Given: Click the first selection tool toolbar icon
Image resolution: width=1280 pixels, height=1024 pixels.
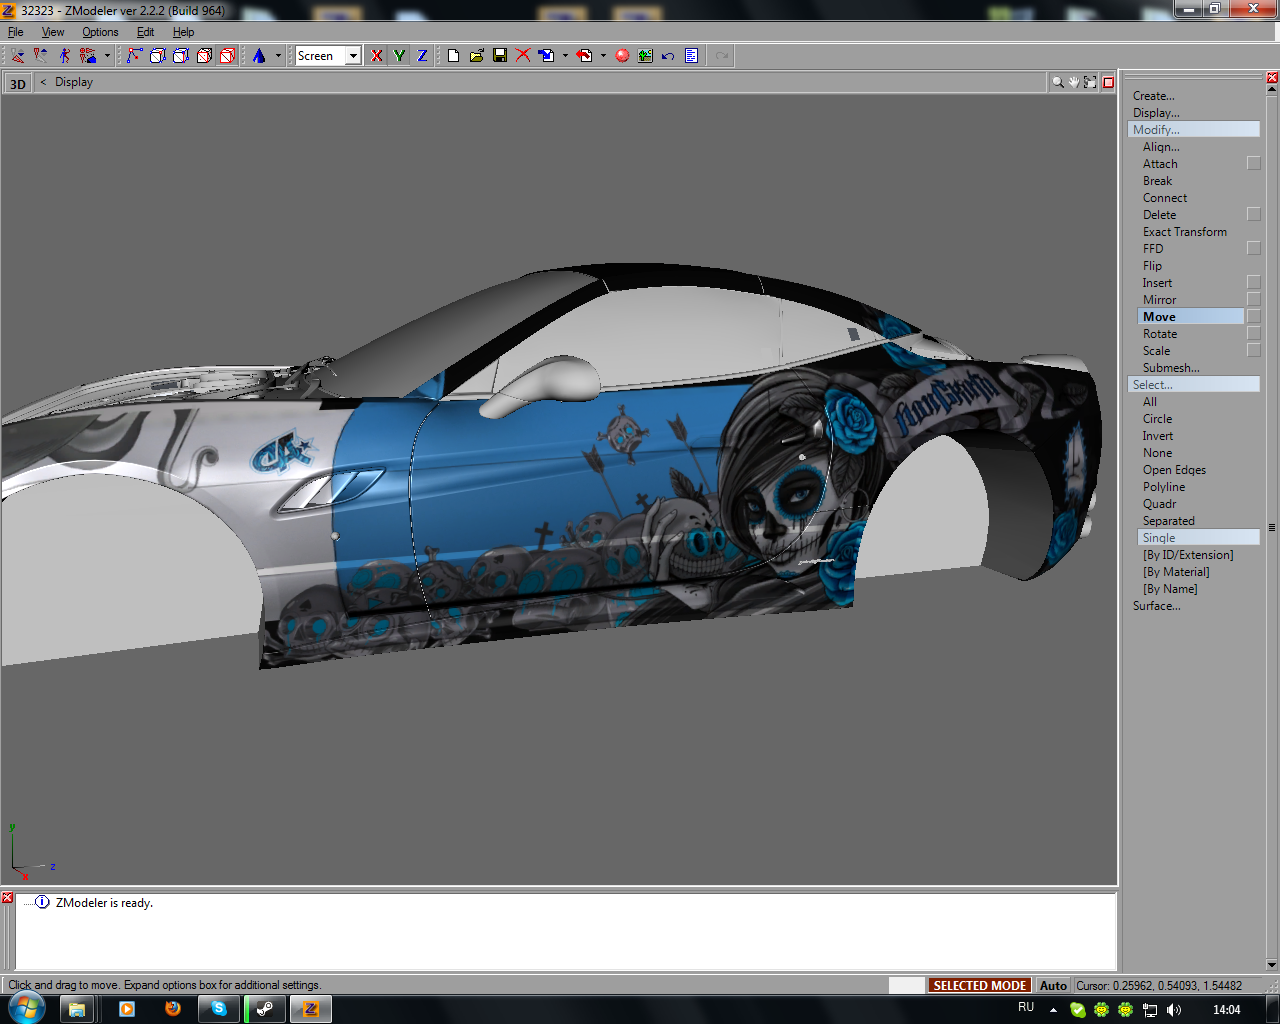Looking at the screenshot, I should point(18,56).
